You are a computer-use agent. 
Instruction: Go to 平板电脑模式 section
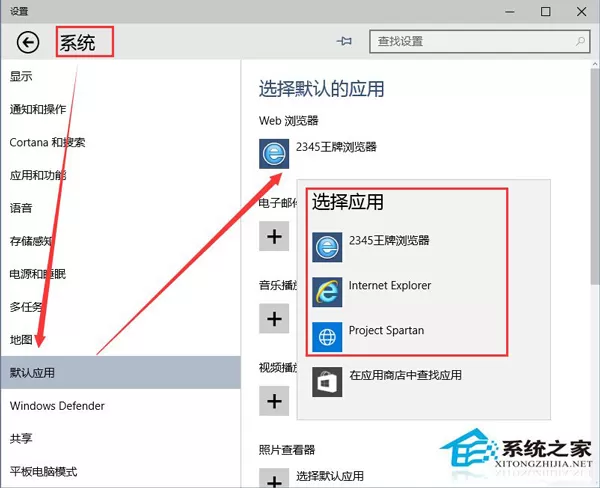coord(43,471)
